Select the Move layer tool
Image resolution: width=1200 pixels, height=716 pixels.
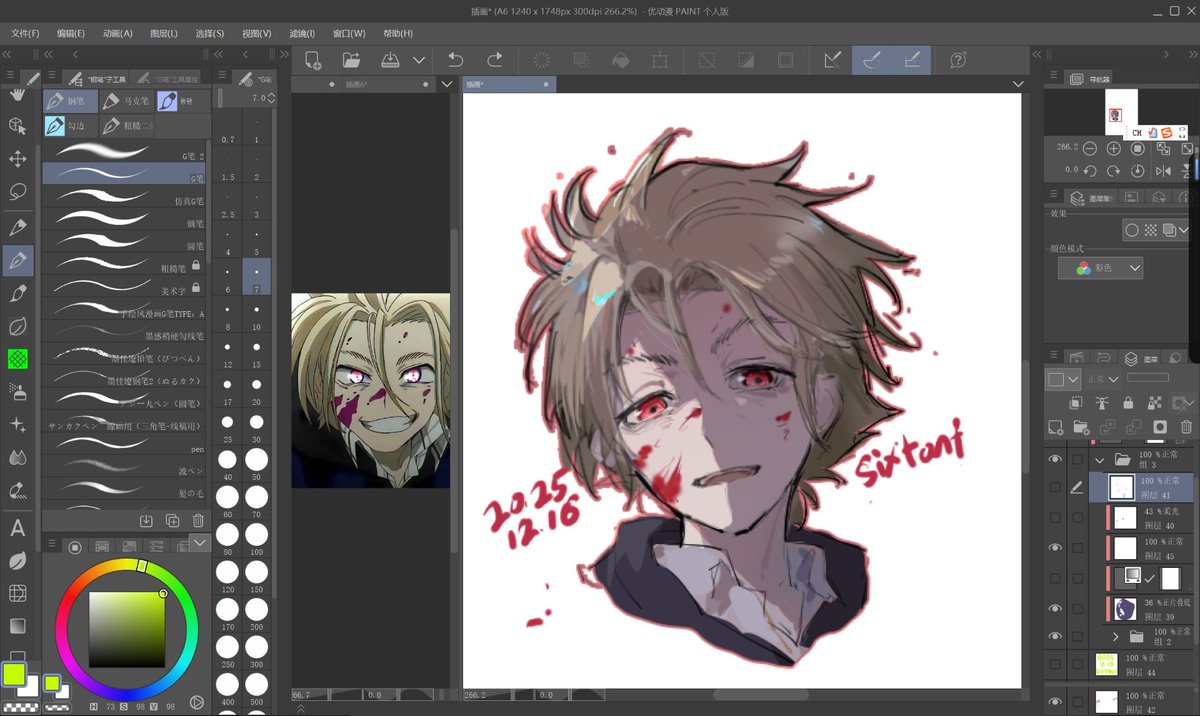coord(17,159)
